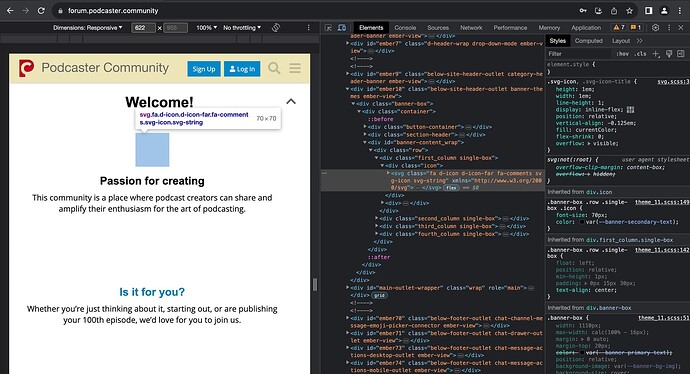Expand the second_column single-box div
This screenshot has width=690, height=374.
coord(377,218)
